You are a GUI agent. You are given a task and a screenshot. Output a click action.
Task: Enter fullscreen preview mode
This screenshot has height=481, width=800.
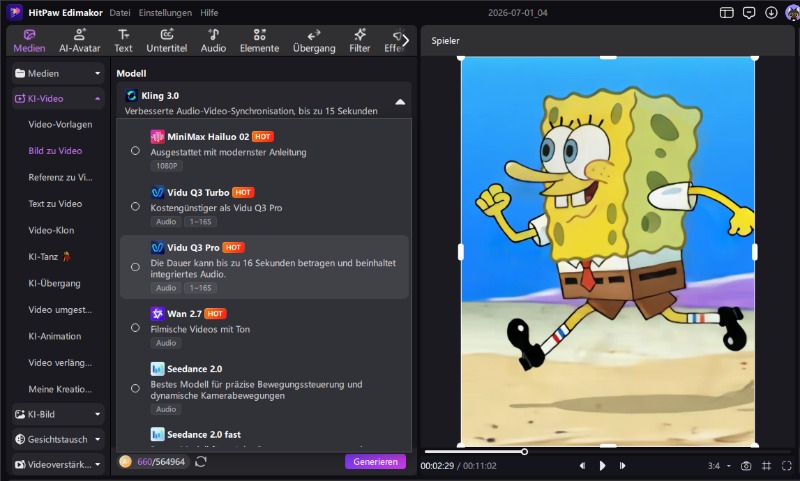tap(787, 466)
